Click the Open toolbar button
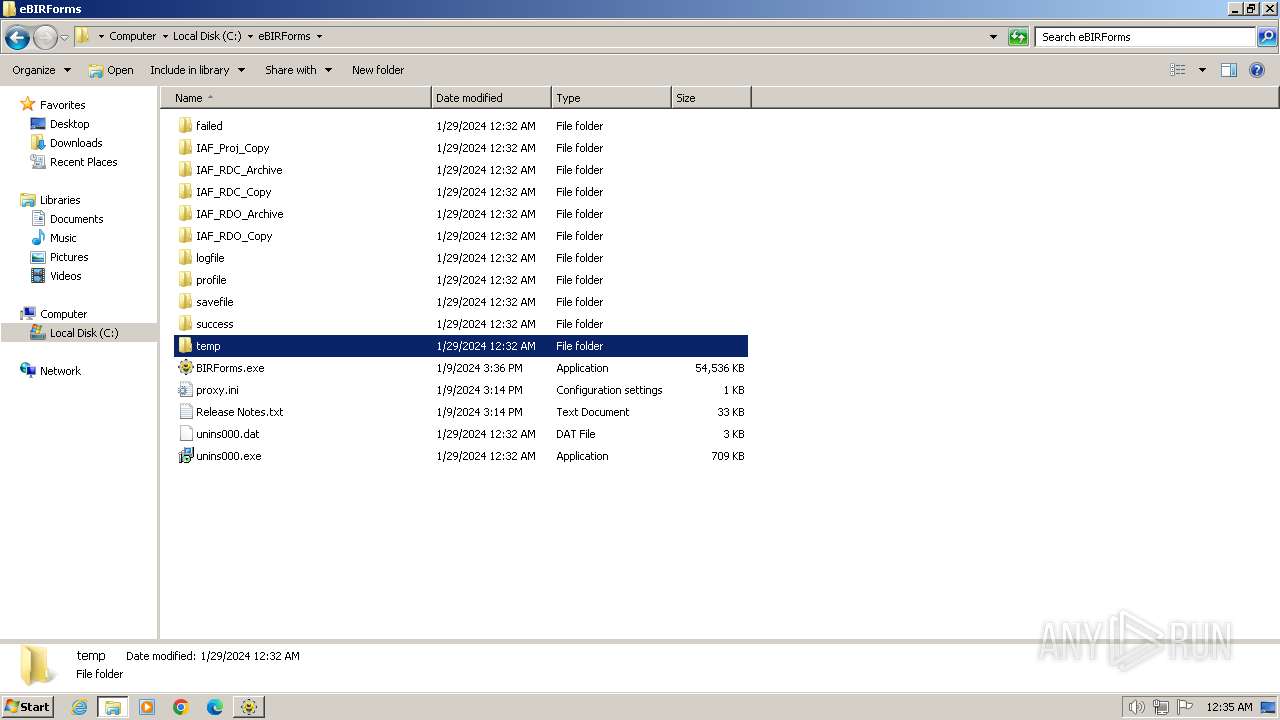This screenshot has height=720, width=1280. pyautogui.click(x=110, y=70)
